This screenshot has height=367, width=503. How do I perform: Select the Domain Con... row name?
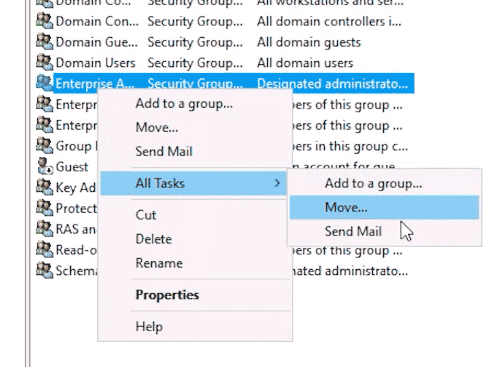pyautogui.click(x=97, y=21)
